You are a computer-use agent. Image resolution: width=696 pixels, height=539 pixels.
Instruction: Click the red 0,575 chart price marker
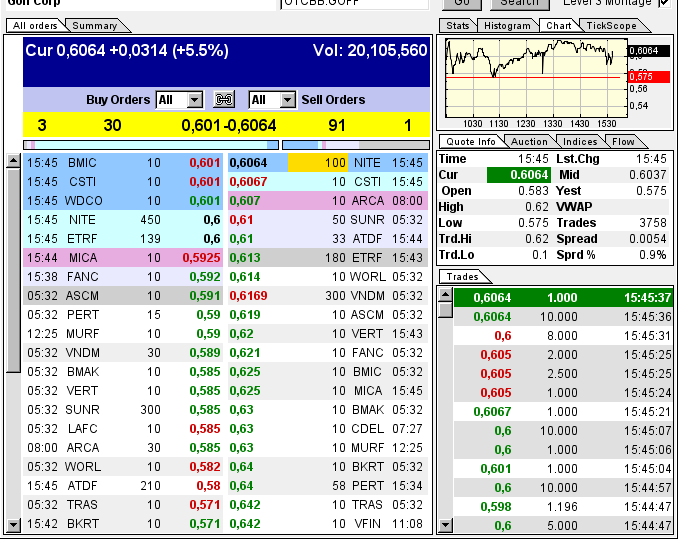point(649,77)
